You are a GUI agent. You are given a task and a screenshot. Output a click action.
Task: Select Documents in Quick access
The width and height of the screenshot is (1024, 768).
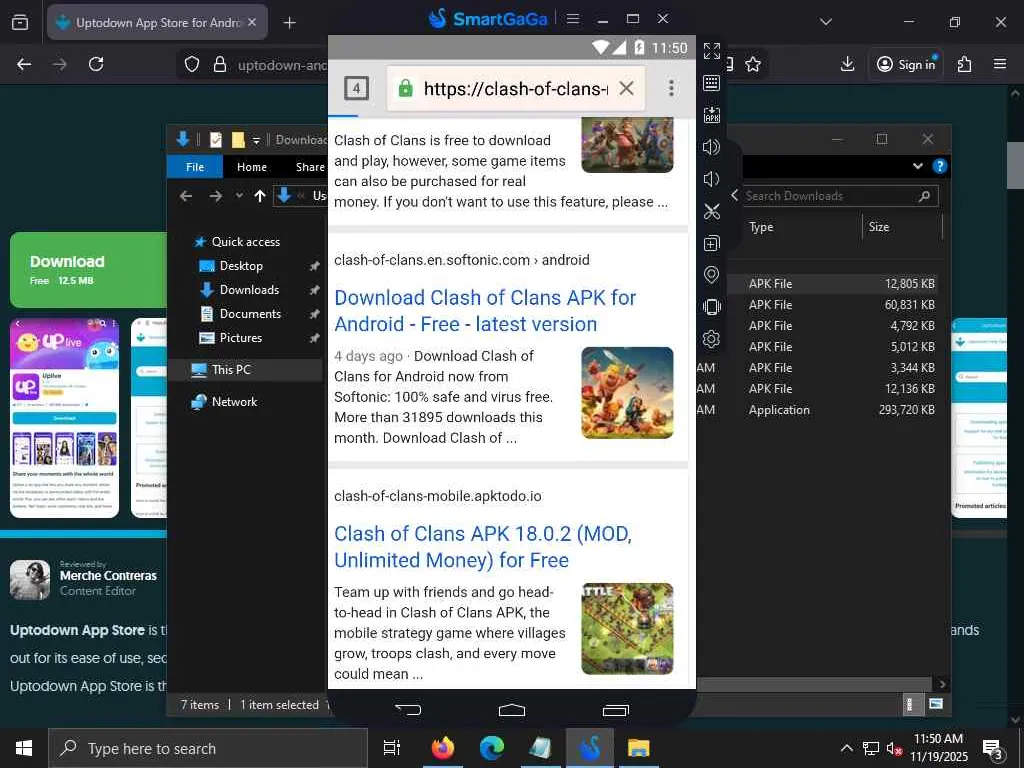click(x=250, y=314)
